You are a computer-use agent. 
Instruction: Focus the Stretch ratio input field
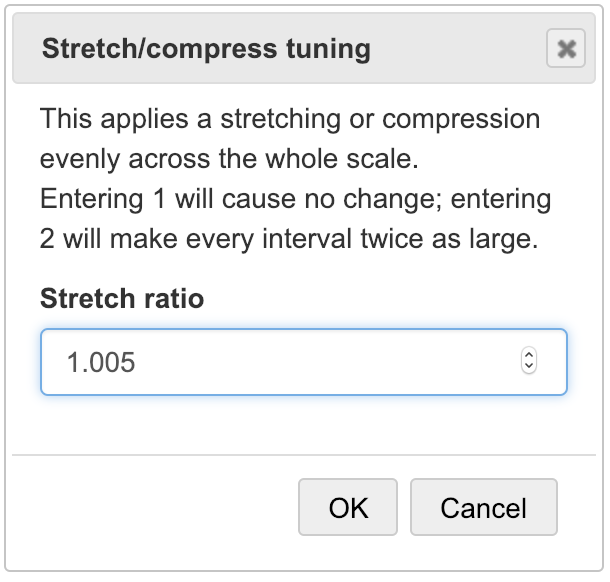pos(280,362)
